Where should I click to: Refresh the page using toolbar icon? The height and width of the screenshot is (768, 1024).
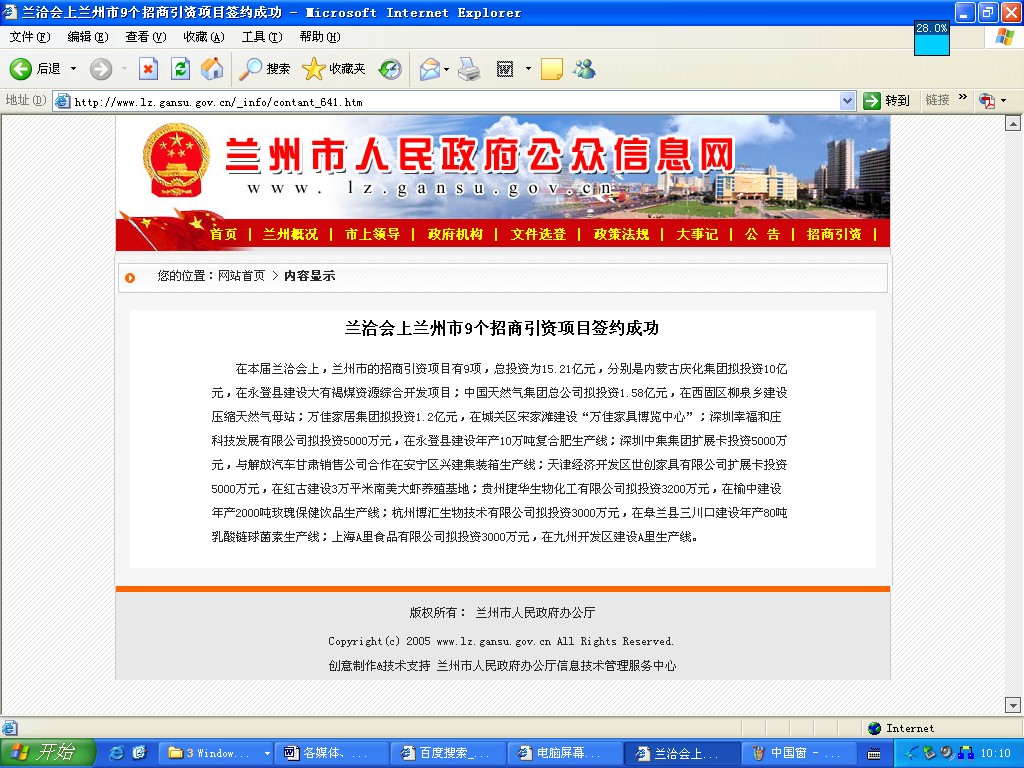point(180,69)
